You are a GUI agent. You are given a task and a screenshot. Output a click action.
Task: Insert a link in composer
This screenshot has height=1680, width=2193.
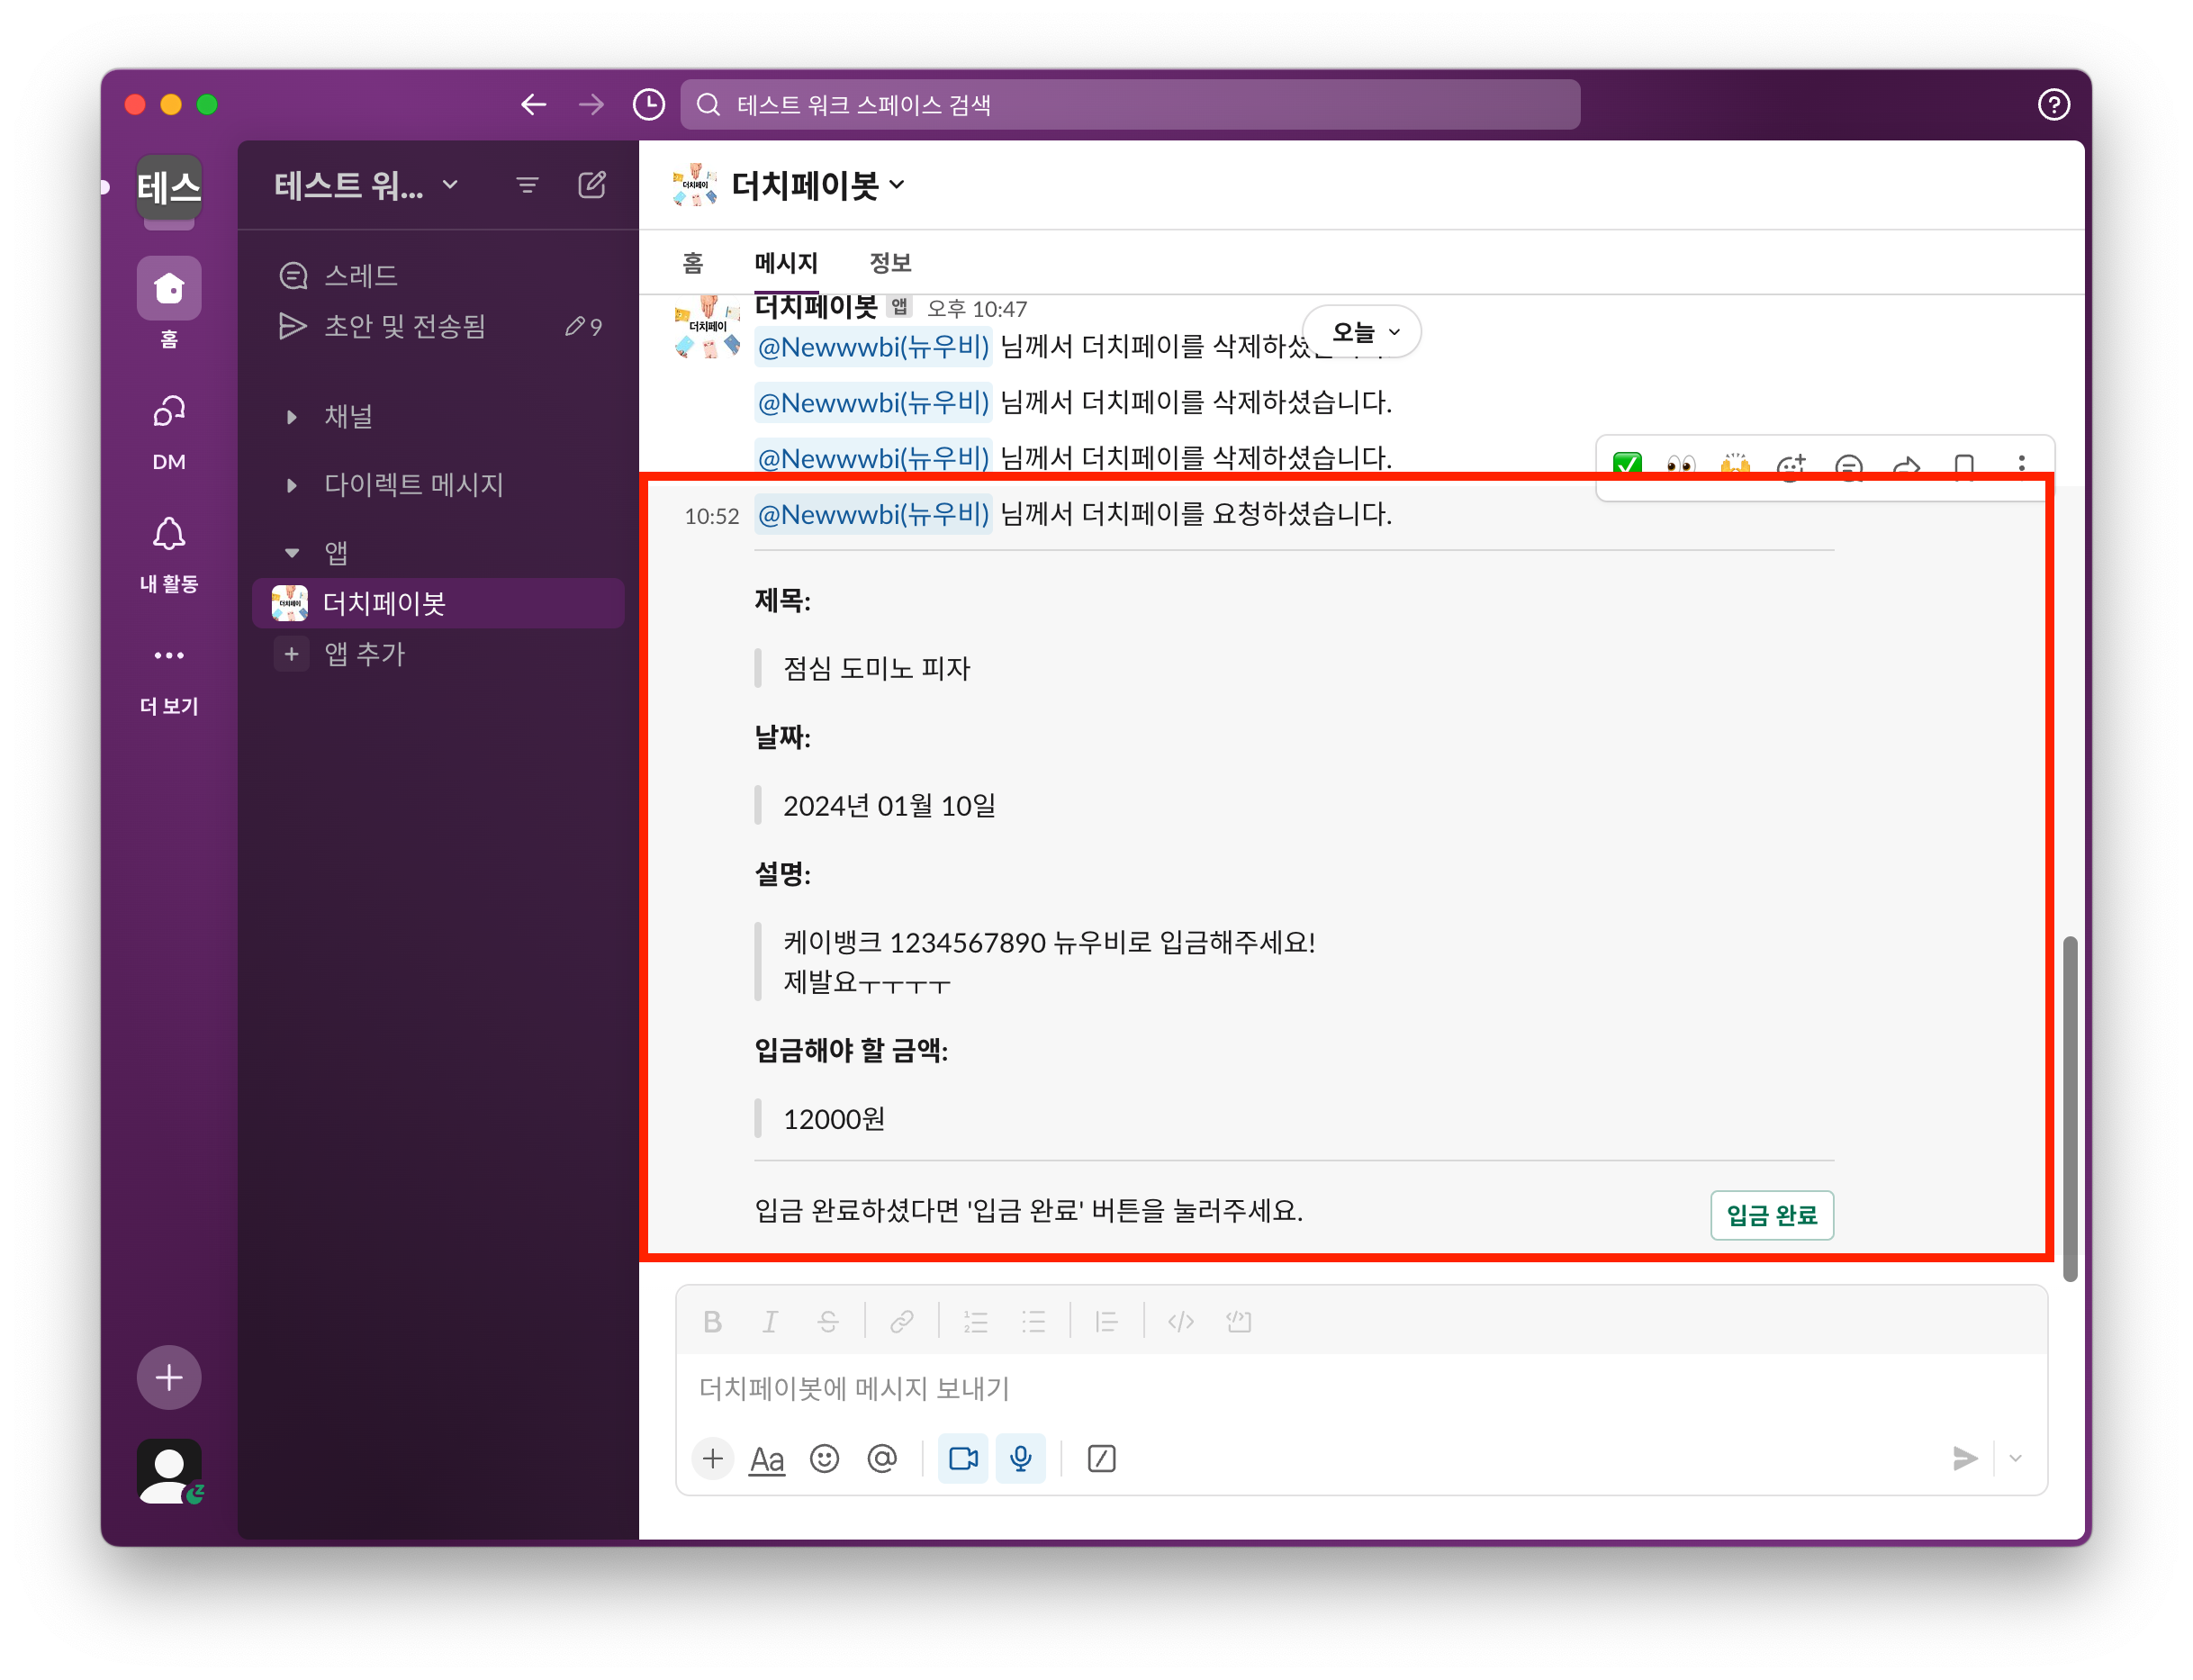pyautogui.click(x=902, y=1321)
